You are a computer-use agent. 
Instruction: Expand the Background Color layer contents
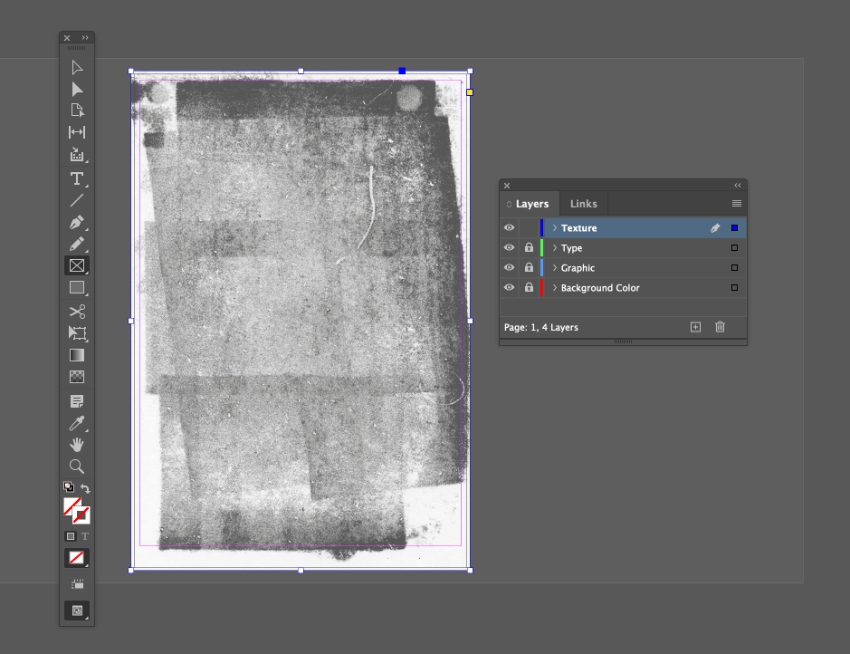[x=555, y=287]
